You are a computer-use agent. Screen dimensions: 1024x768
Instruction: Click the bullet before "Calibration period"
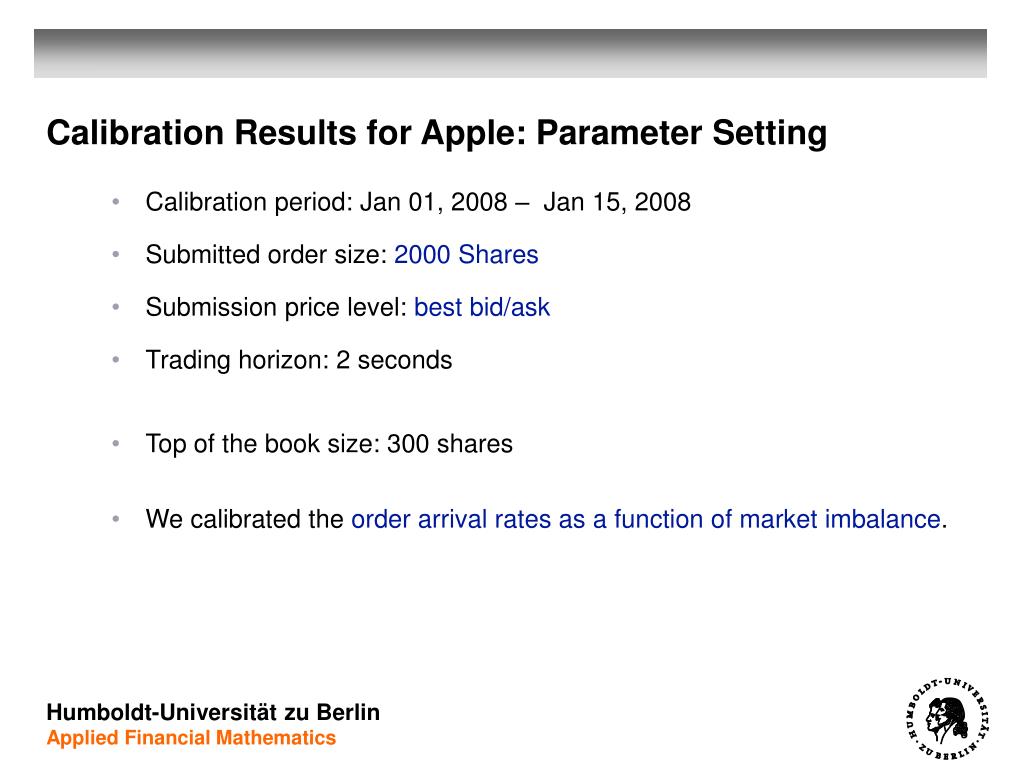pyautogui.click(x=116, y=202)
